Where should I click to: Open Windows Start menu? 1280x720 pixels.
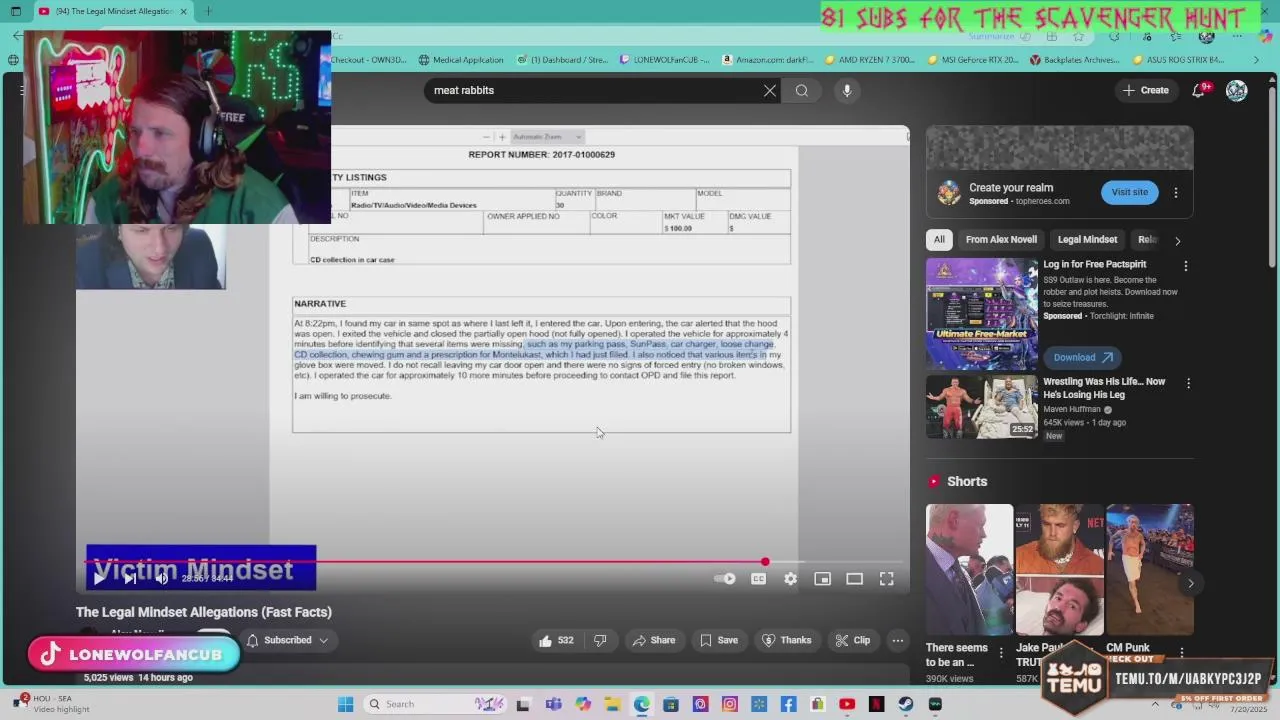(x=345, y=704)
